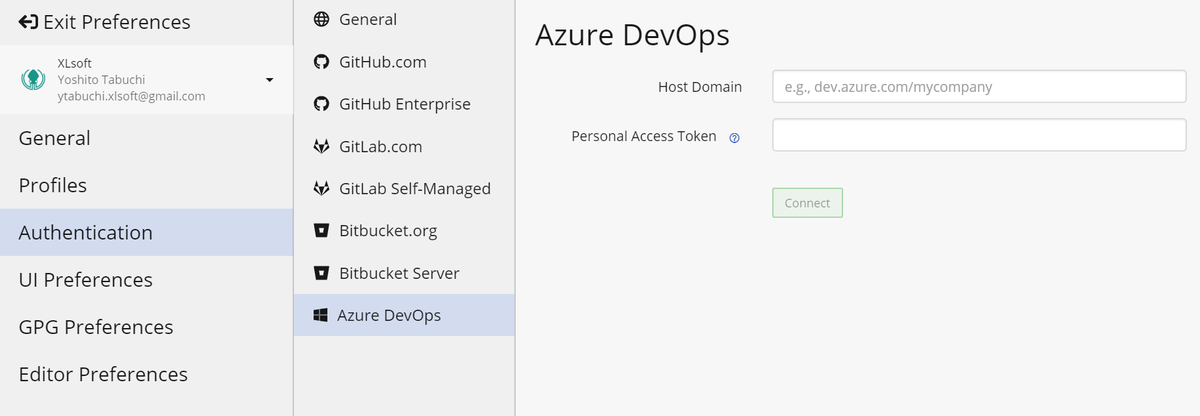This screenshot has width=1200, height=416.
Task: Click into the Personal Access Token field
Action: [979, 135]
